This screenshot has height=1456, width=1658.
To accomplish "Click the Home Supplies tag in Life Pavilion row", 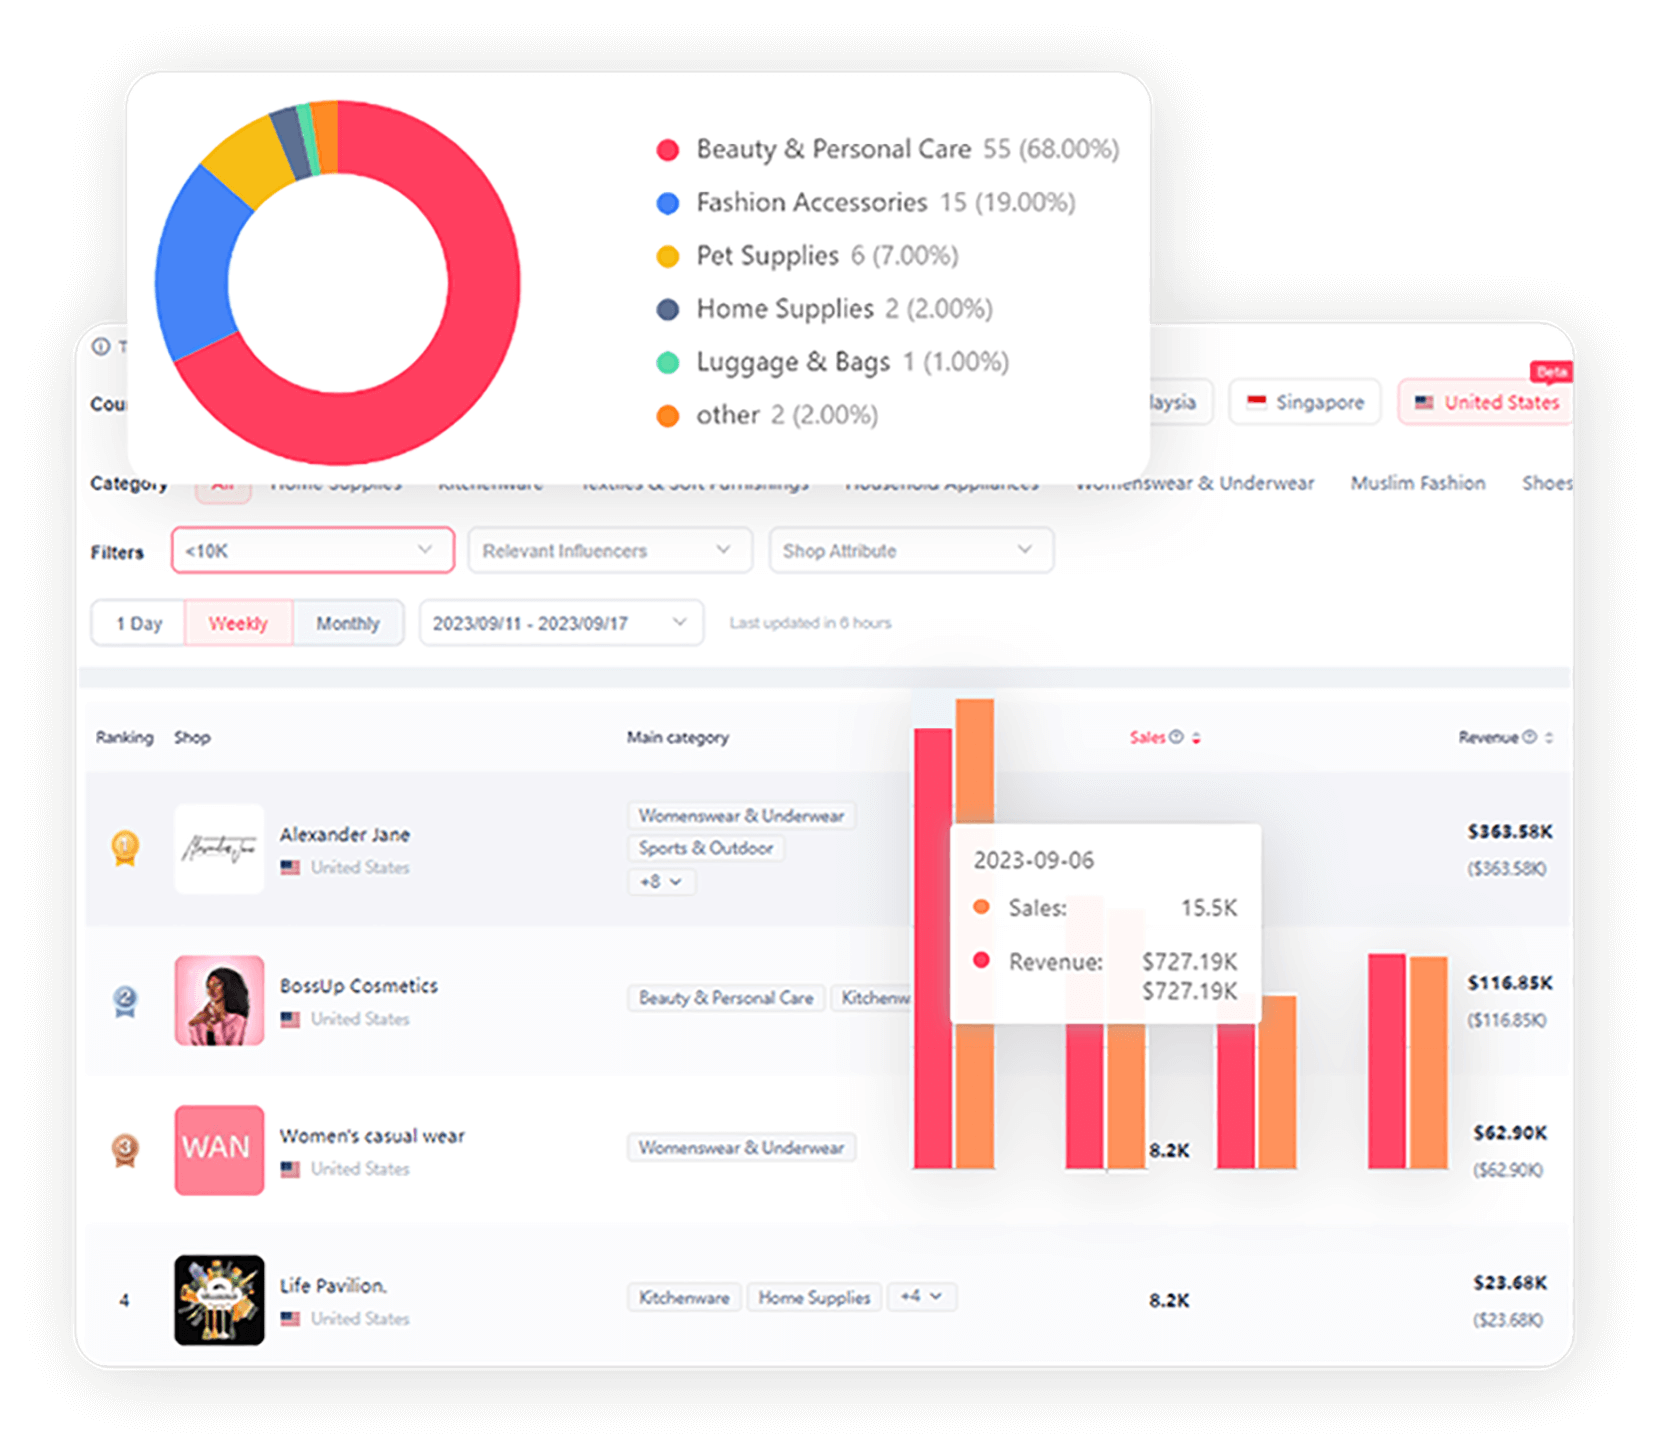I will pyautogui.click(x=814, y=1298).
